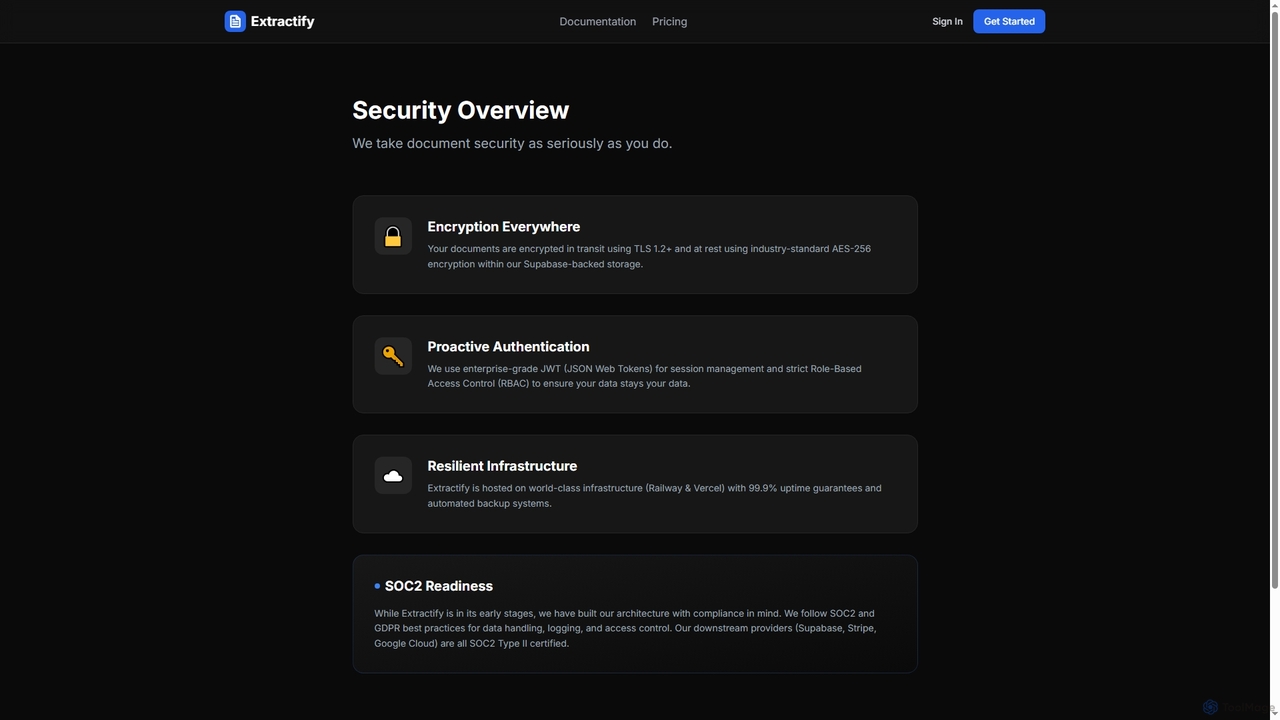This screenshot has height=720, width=1280.
Task: Open the Documentation nav item
Action: (598, 21)
